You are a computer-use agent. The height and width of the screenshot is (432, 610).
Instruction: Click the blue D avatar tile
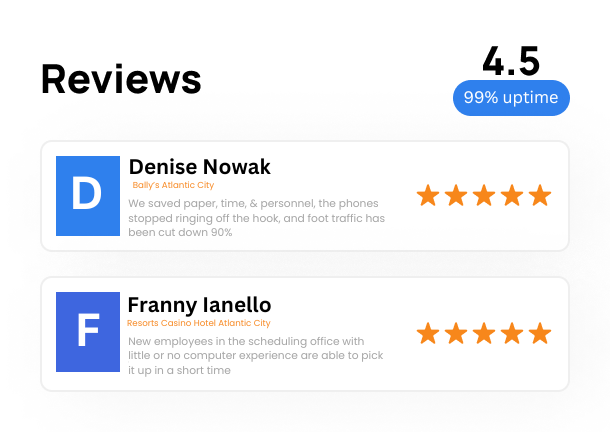tap(88, 196)
